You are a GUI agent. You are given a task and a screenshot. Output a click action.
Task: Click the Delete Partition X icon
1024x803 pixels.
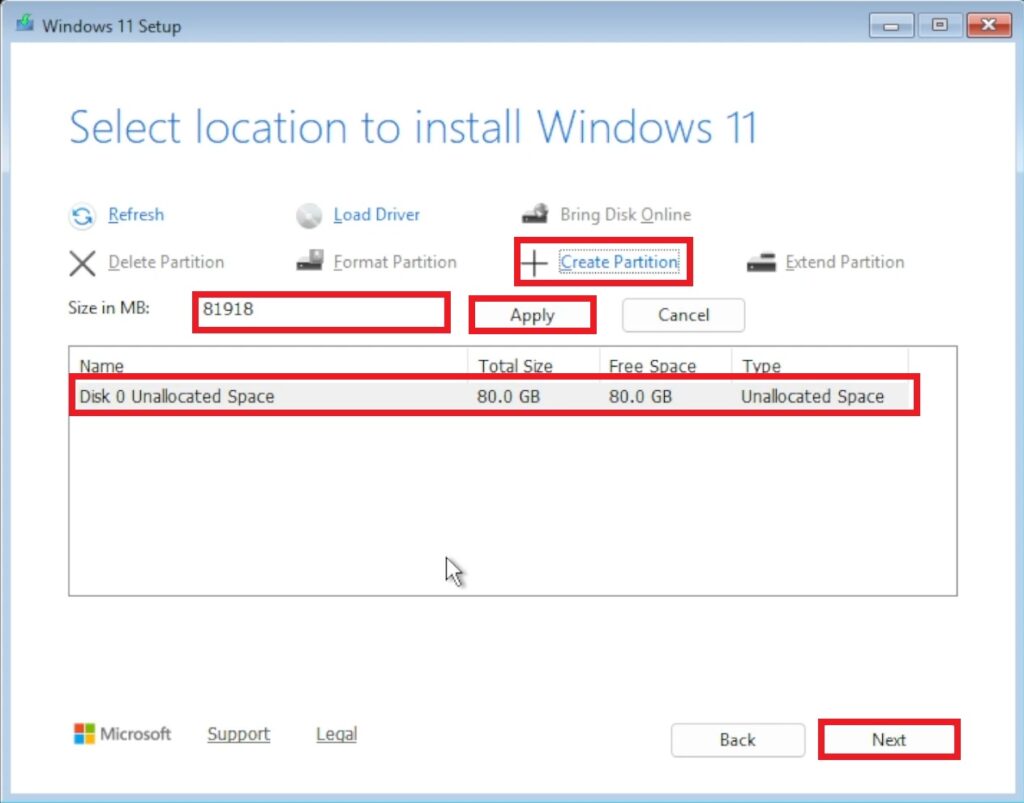click(82, 263)
